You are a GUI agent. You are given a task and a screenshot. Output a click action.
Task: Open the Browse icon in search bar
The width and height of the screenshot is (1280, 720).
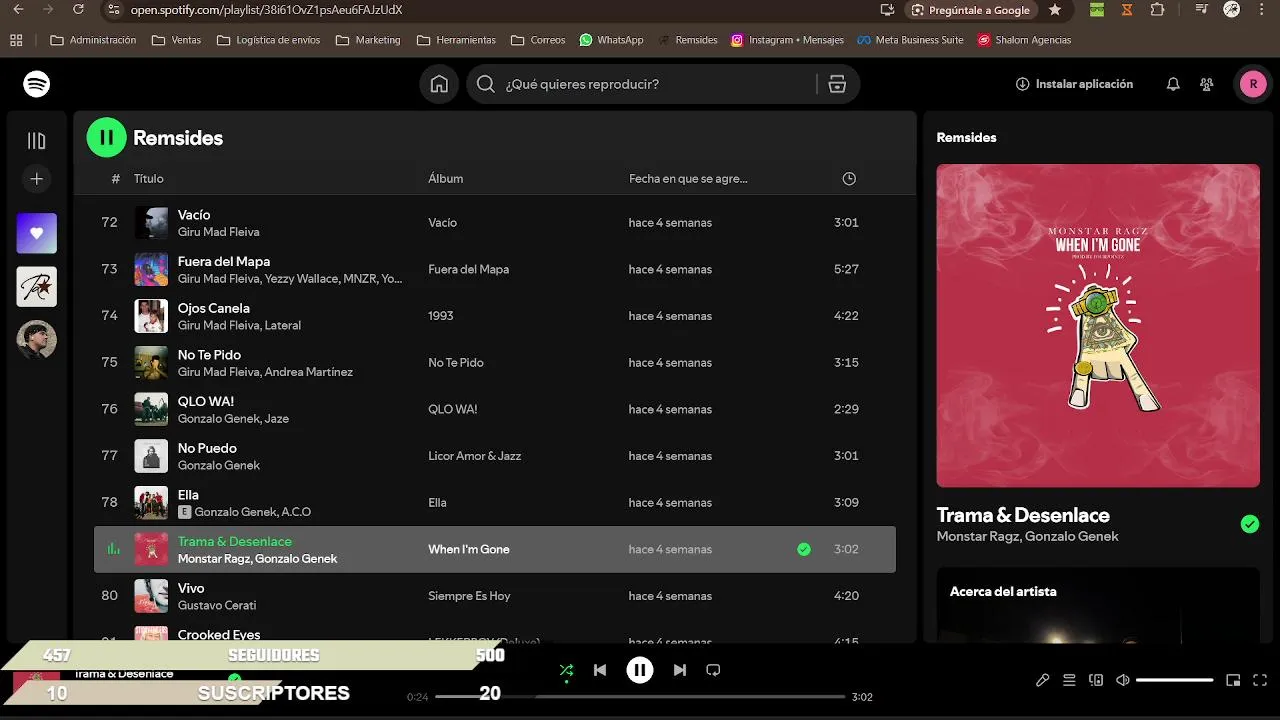[x=837, y=84]
